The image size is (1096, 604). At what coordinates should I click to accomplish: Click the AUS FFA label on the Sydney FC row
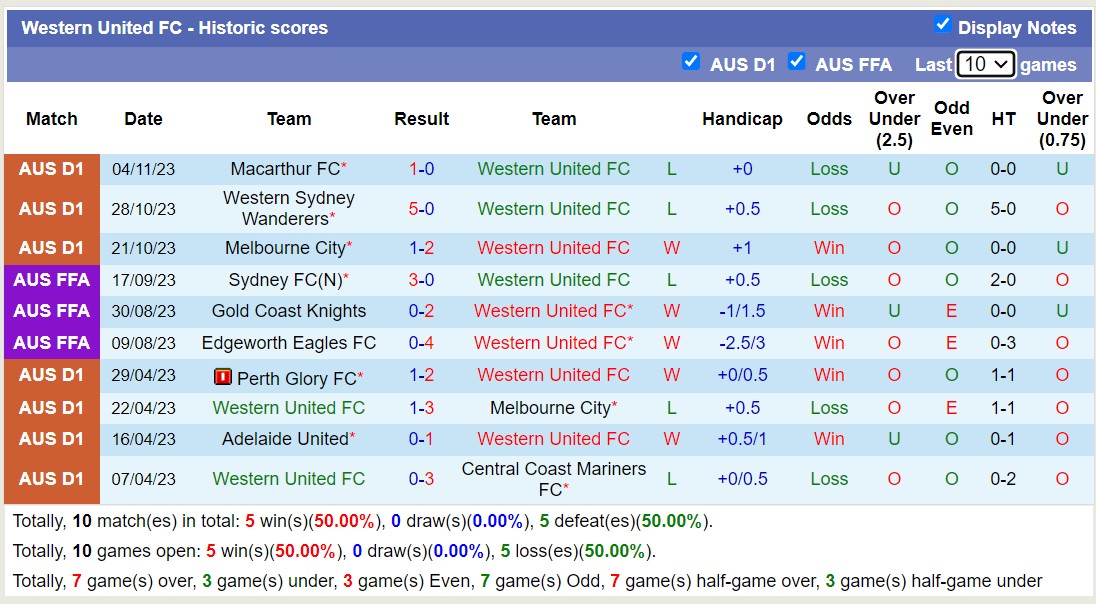[x=51, y=280]
